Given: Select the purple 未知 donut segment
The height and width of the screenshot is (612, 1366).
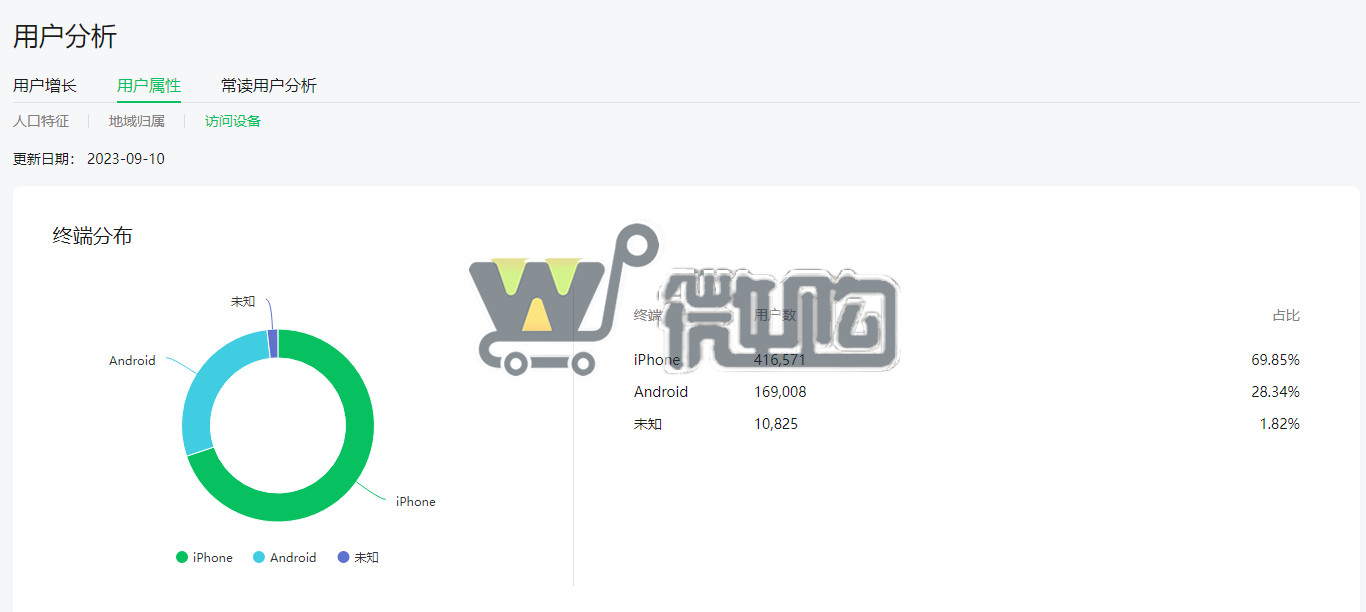Looking at the screenshot, I should pos(273,343).
